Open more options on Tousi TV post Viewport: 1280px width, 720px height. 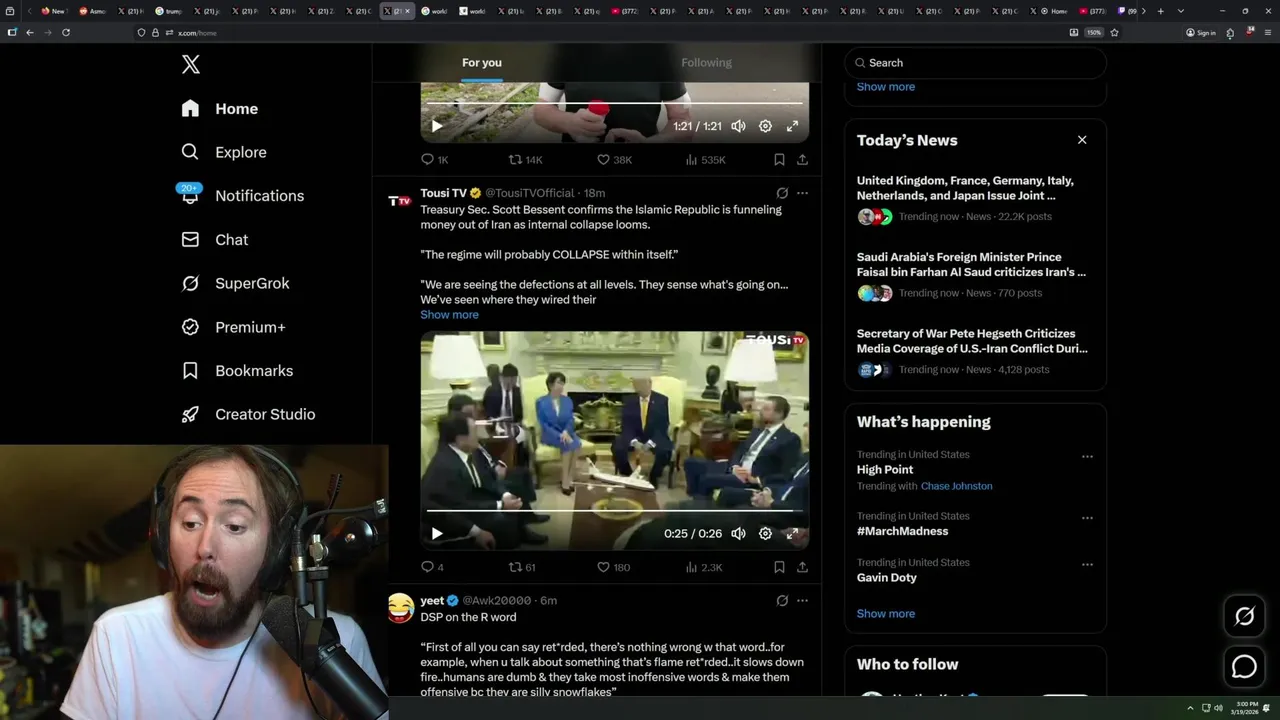802,193
